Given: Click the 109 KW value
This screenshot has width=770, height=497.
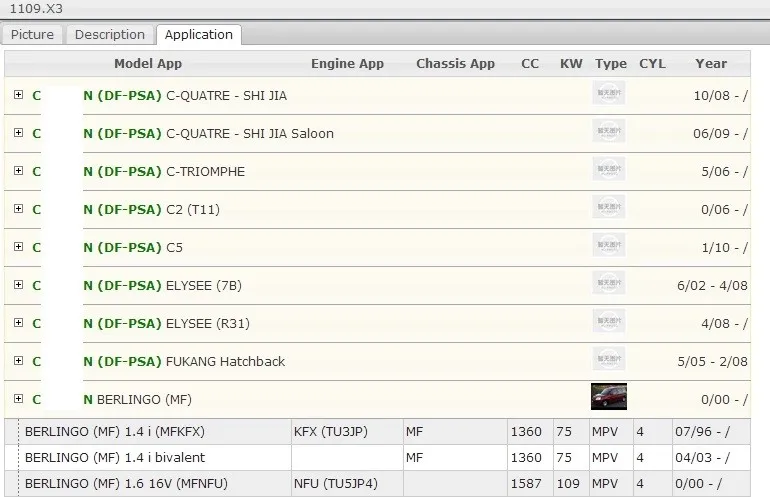Looking at the screenshot, I should point(568,484).
